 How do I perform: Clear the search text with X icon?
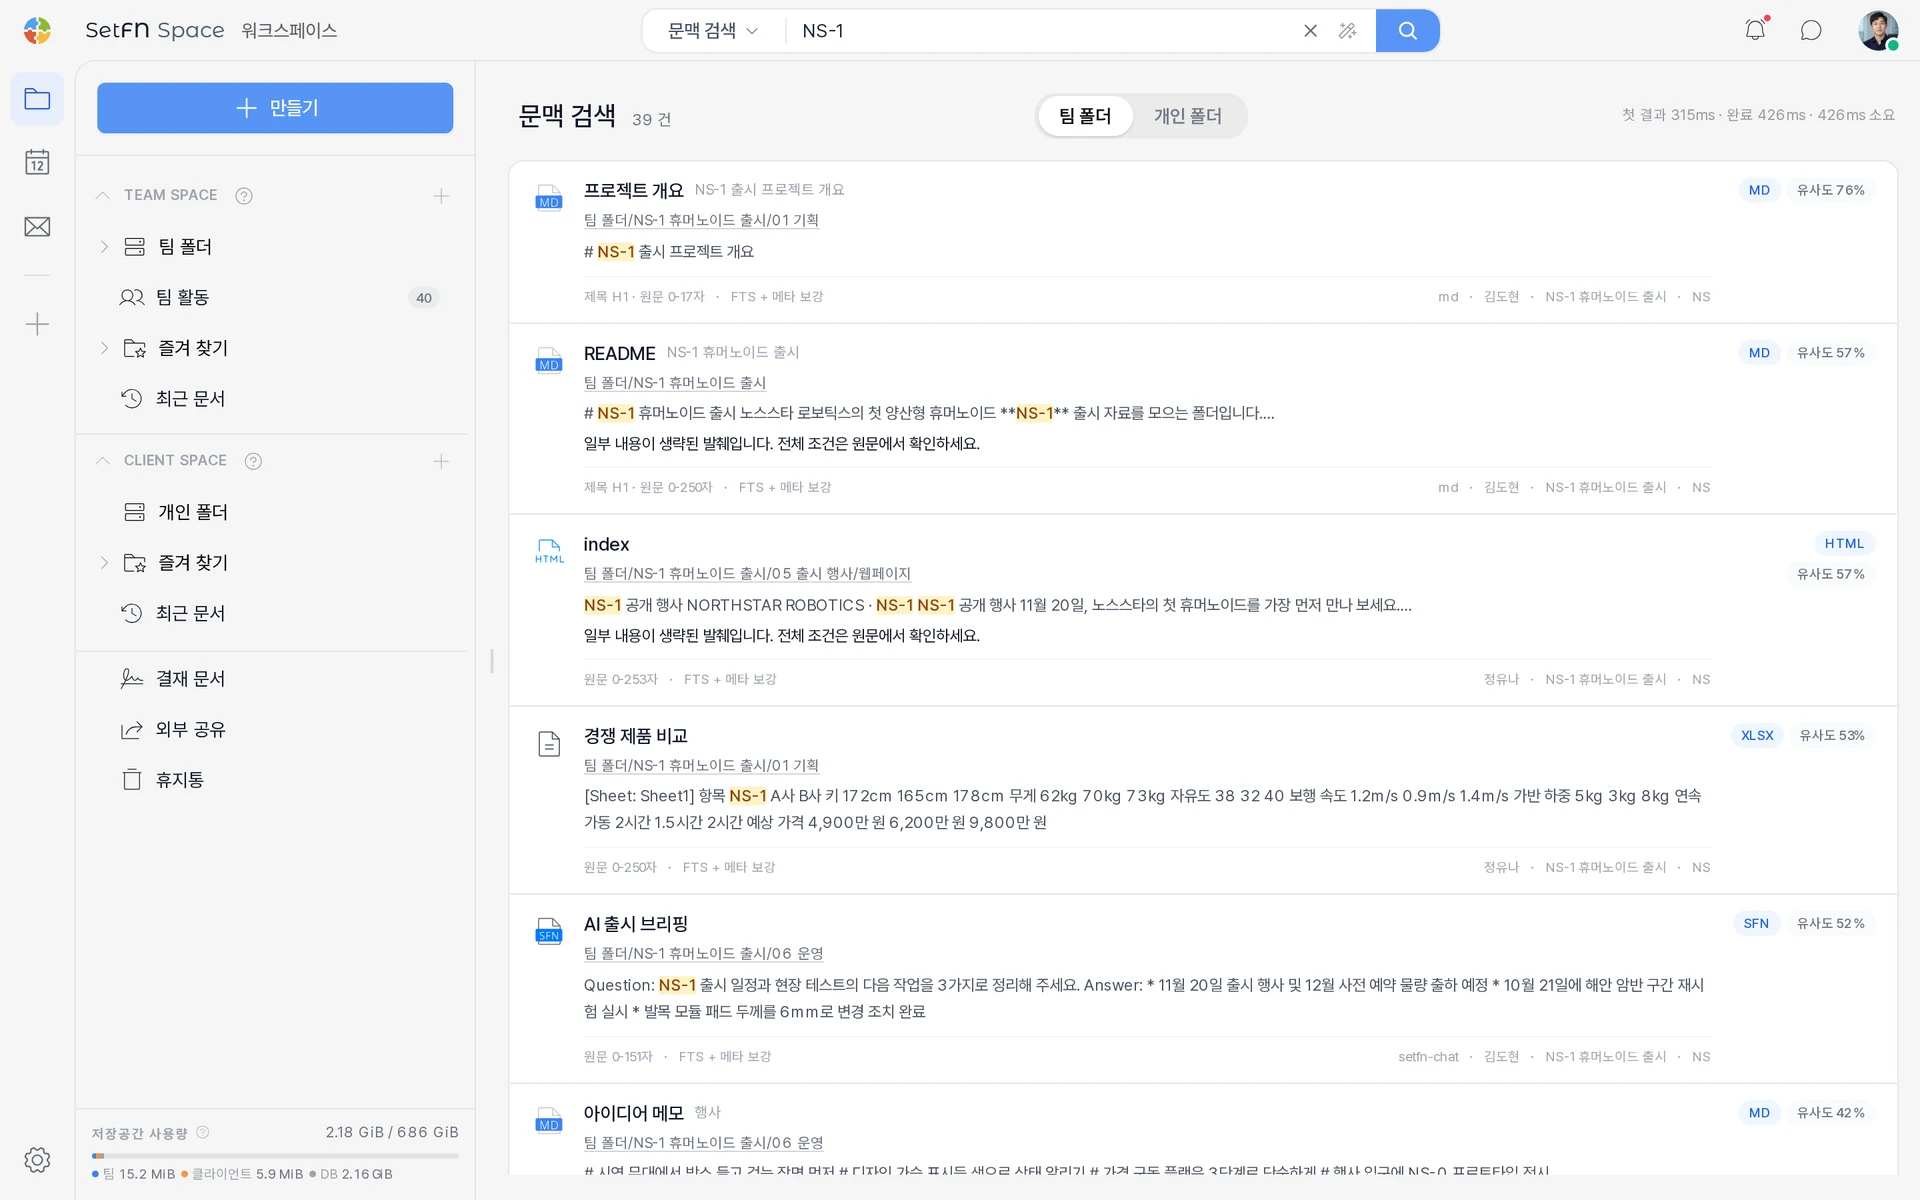click(x=1310, y=31)
